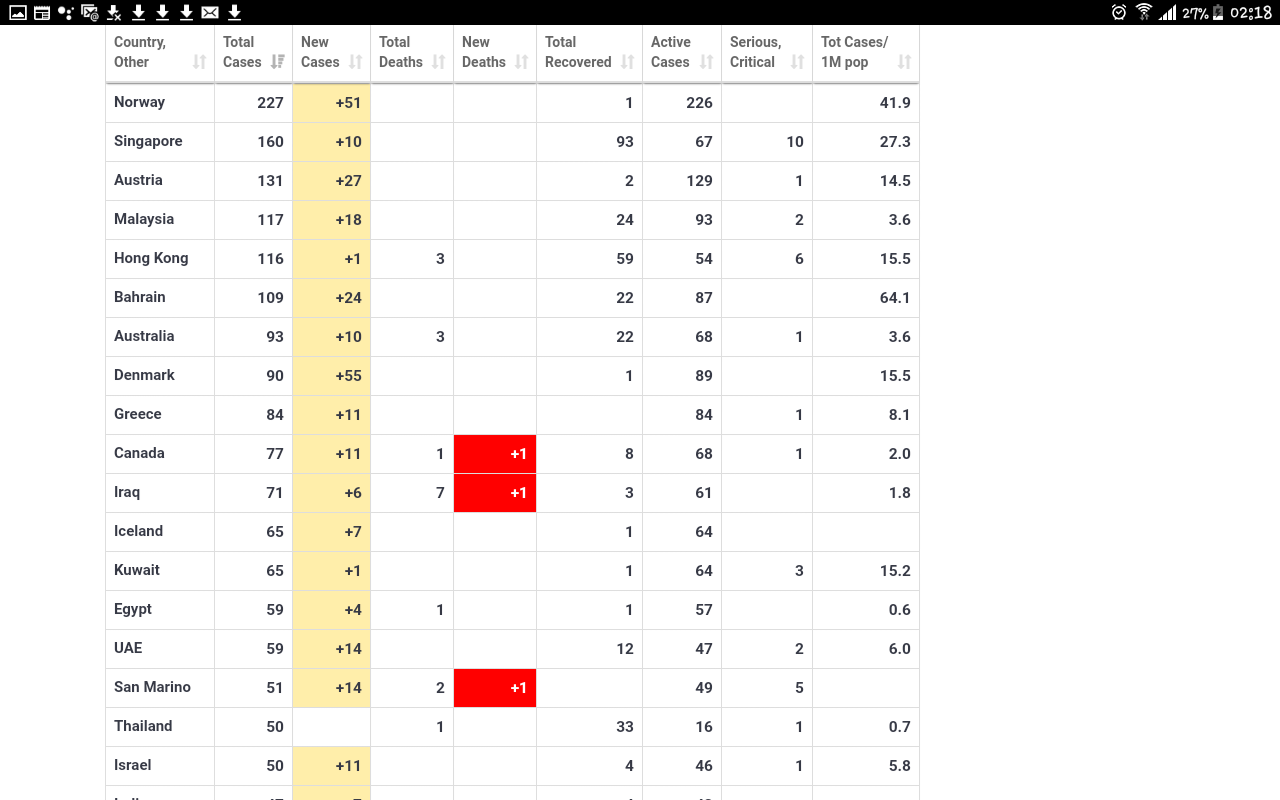
Task: Select the Singapore country name
Action: (148, 141)
